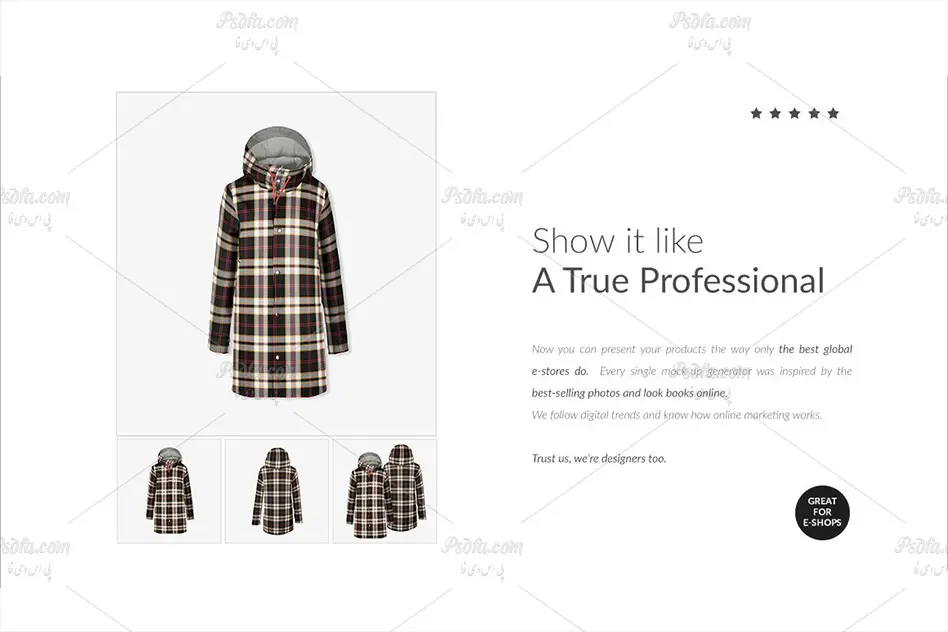Screen dimensions: 948x632
Task: Click the black 'Great for E-Shops' badge
Action: tap(822, 512)
